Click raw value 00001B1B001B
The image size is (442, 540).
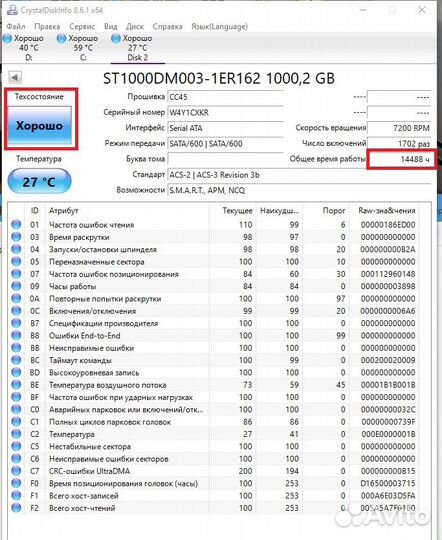tap(388, 385)
